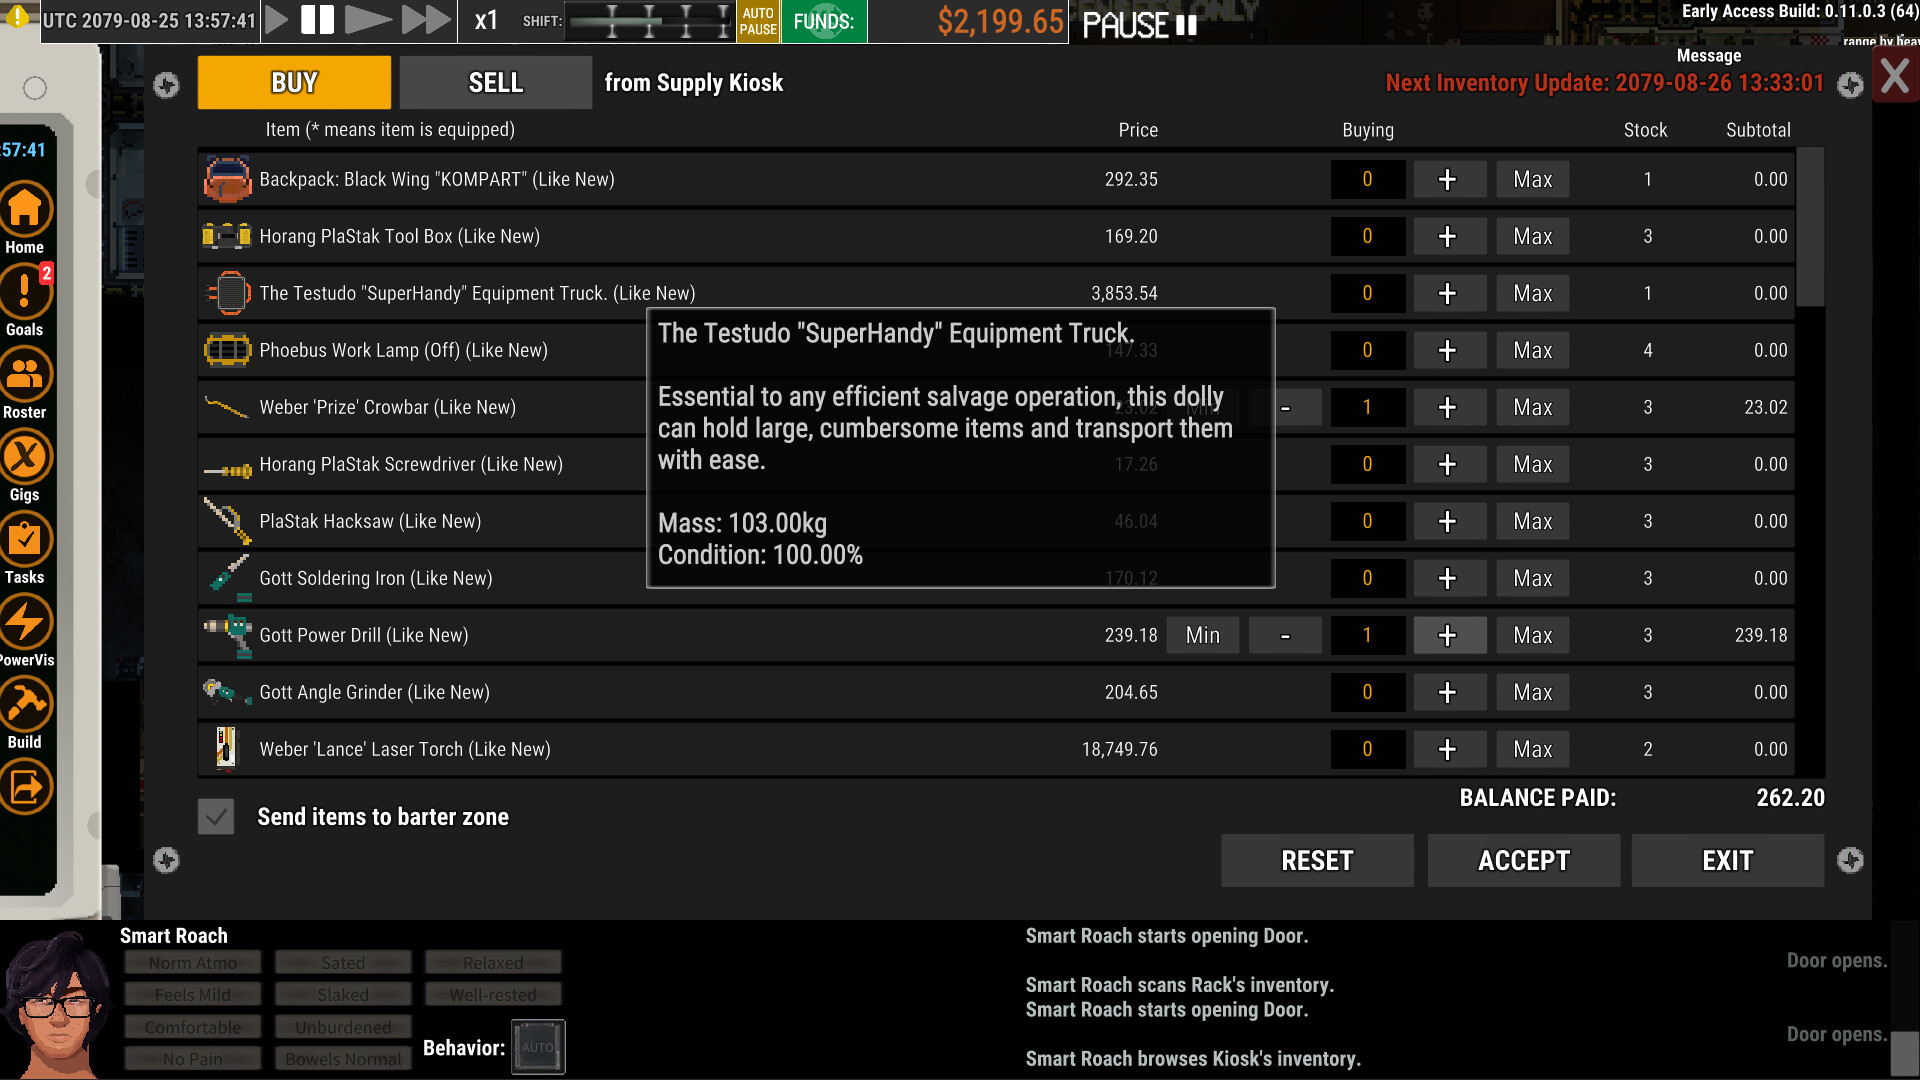
Task: Decrease Power Drill quantity with minus
Action: tap(1286, 636)
